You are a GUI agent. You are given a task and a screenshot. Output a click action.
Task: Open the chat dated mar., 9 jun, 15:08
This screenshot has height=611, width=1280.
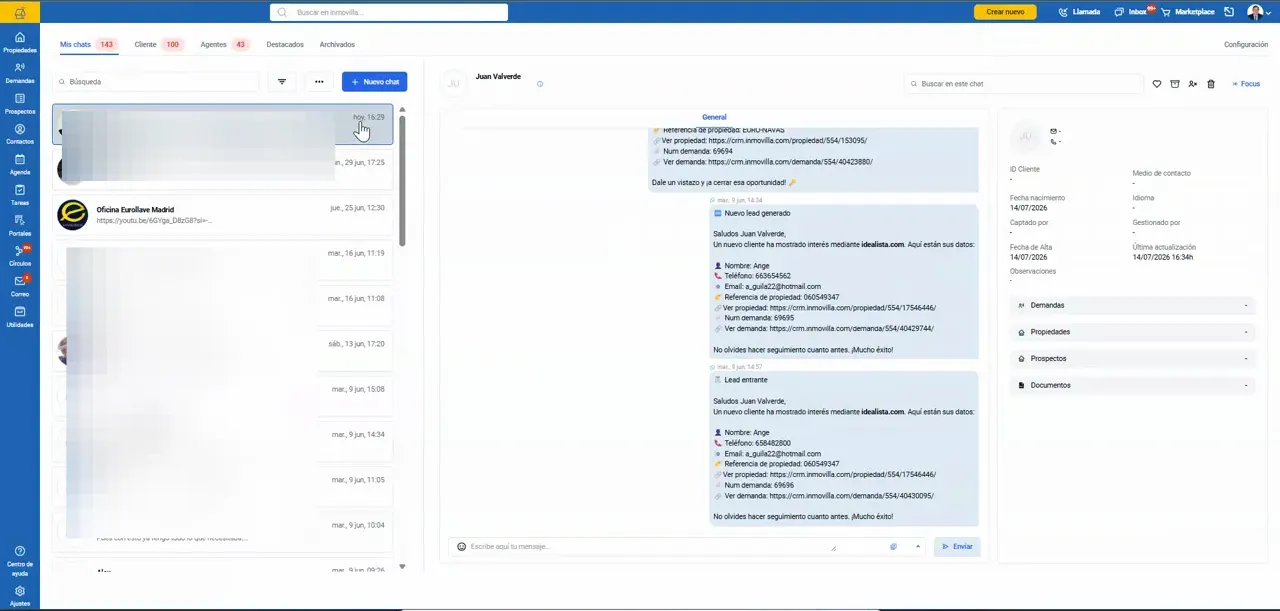click(x=222, y=396)
